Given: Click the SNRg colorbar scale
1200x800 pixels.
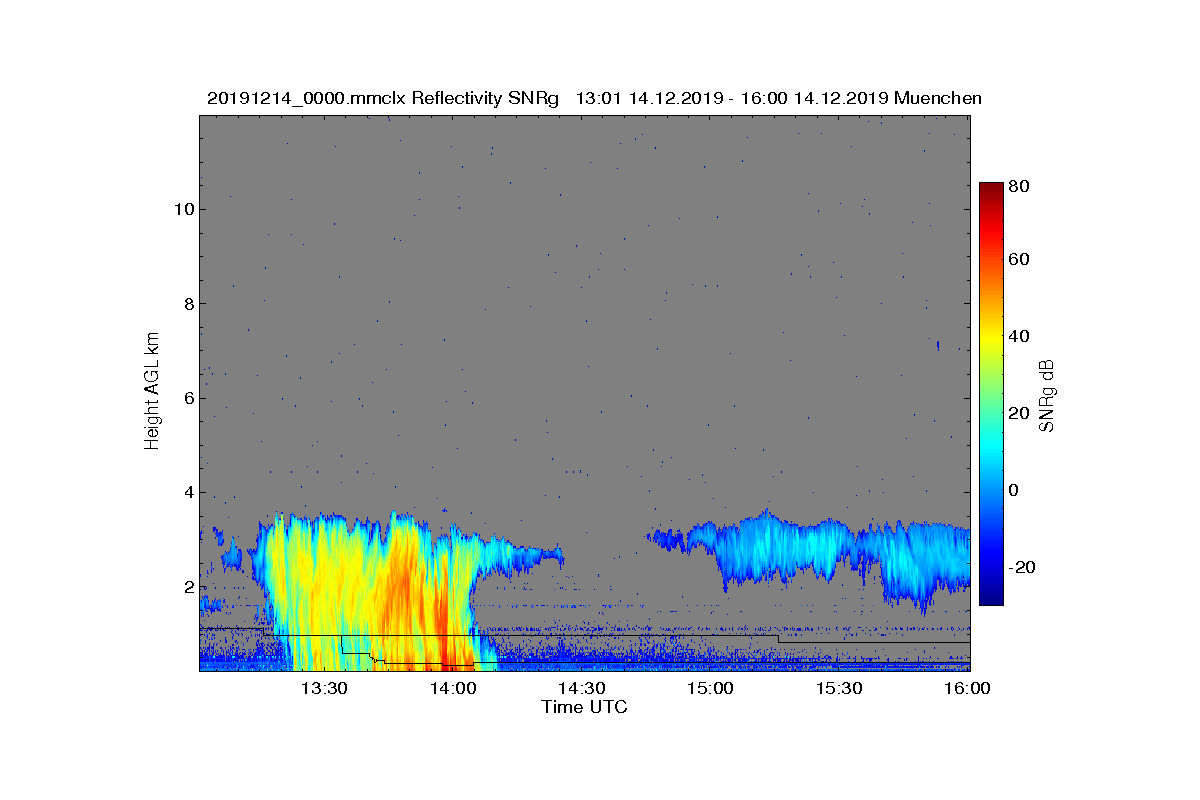Looking at the screenshot, I should tap(991, 394).
